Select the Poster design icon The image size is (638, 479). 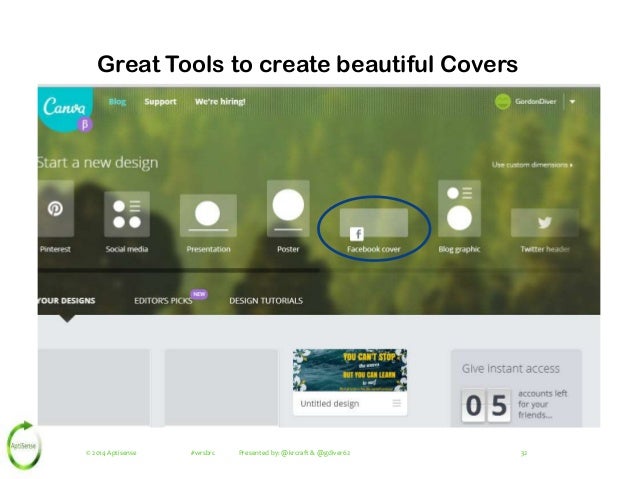click(288, 208)
